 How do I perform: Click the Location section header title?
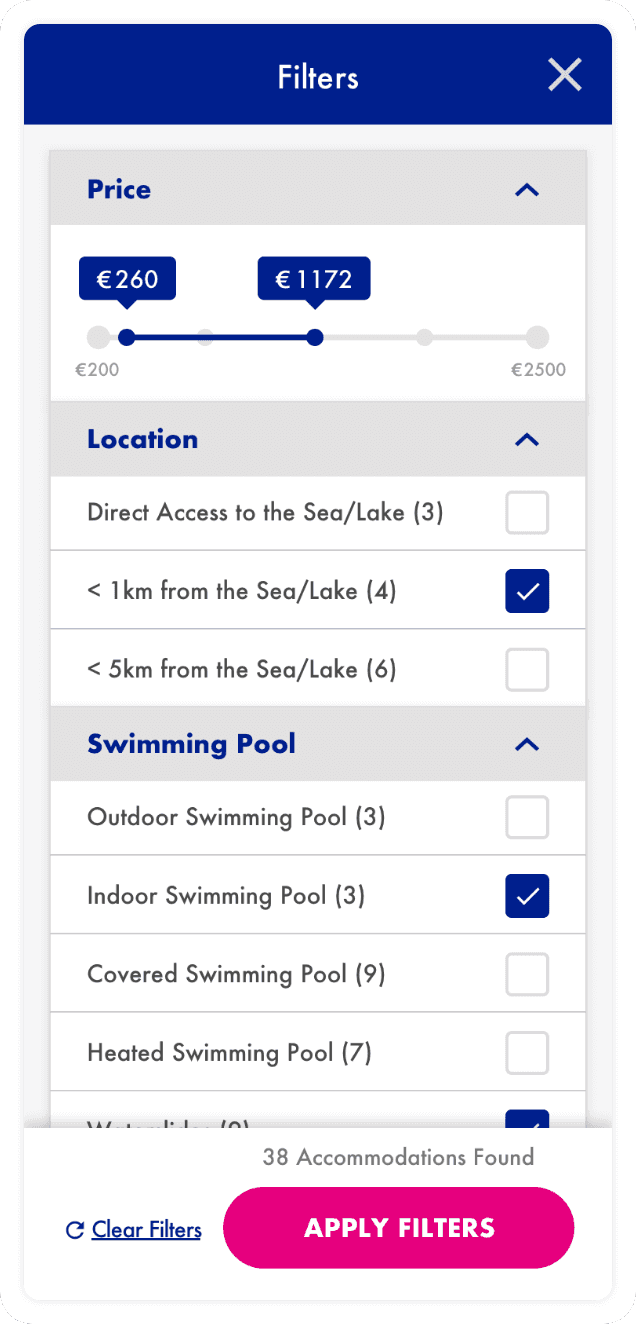point(142,440)
